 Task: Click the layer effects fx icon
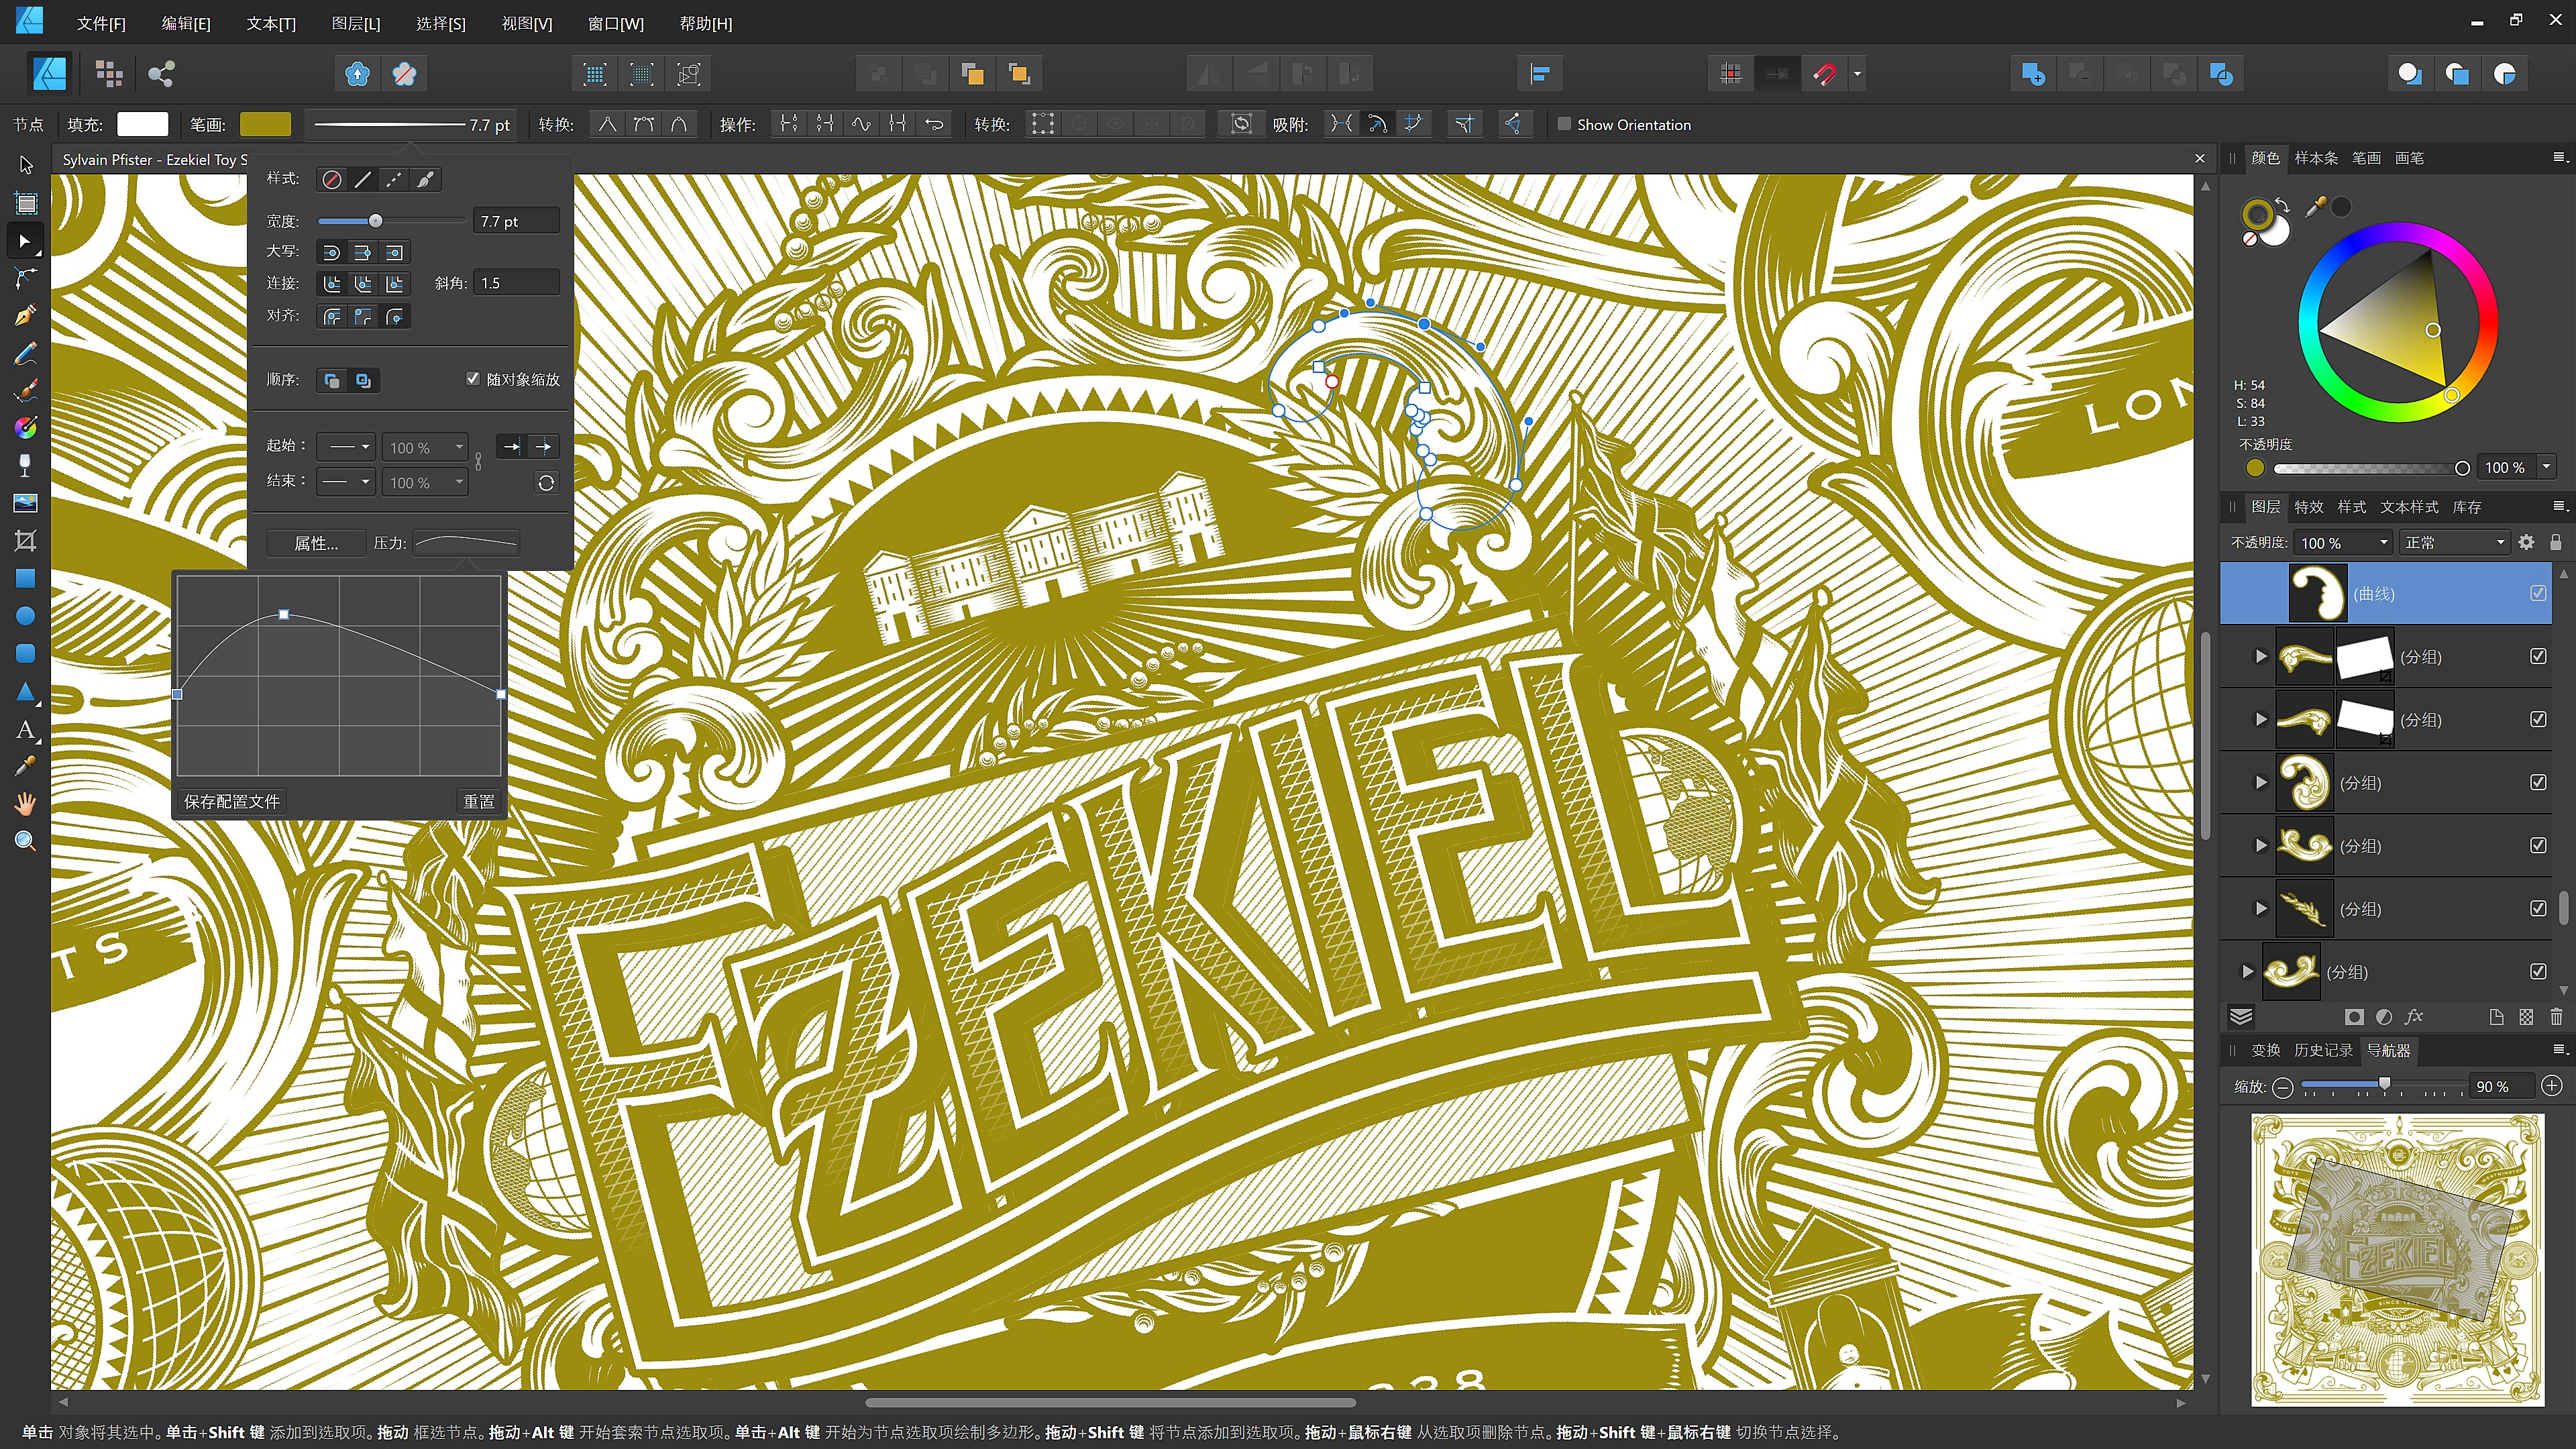pyautogui.click(x=2414, y=1017)
